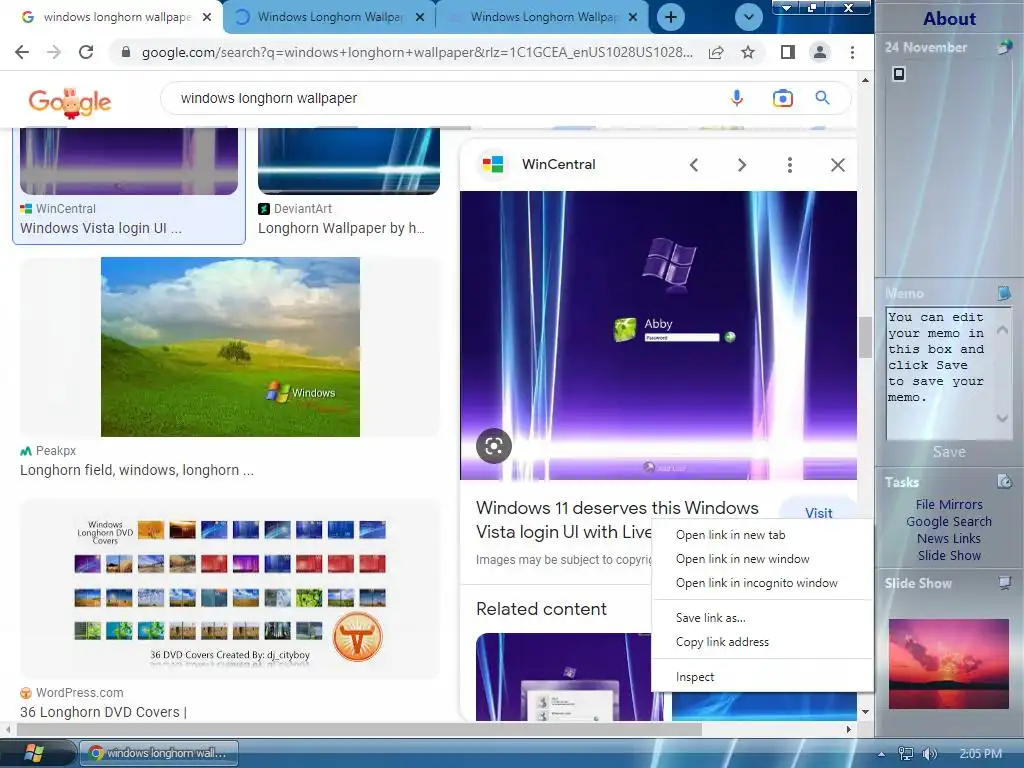The width and height of the screenshot is (1024, 768).
Task: Open the File Mirrors link
Action: pos(949,504)
